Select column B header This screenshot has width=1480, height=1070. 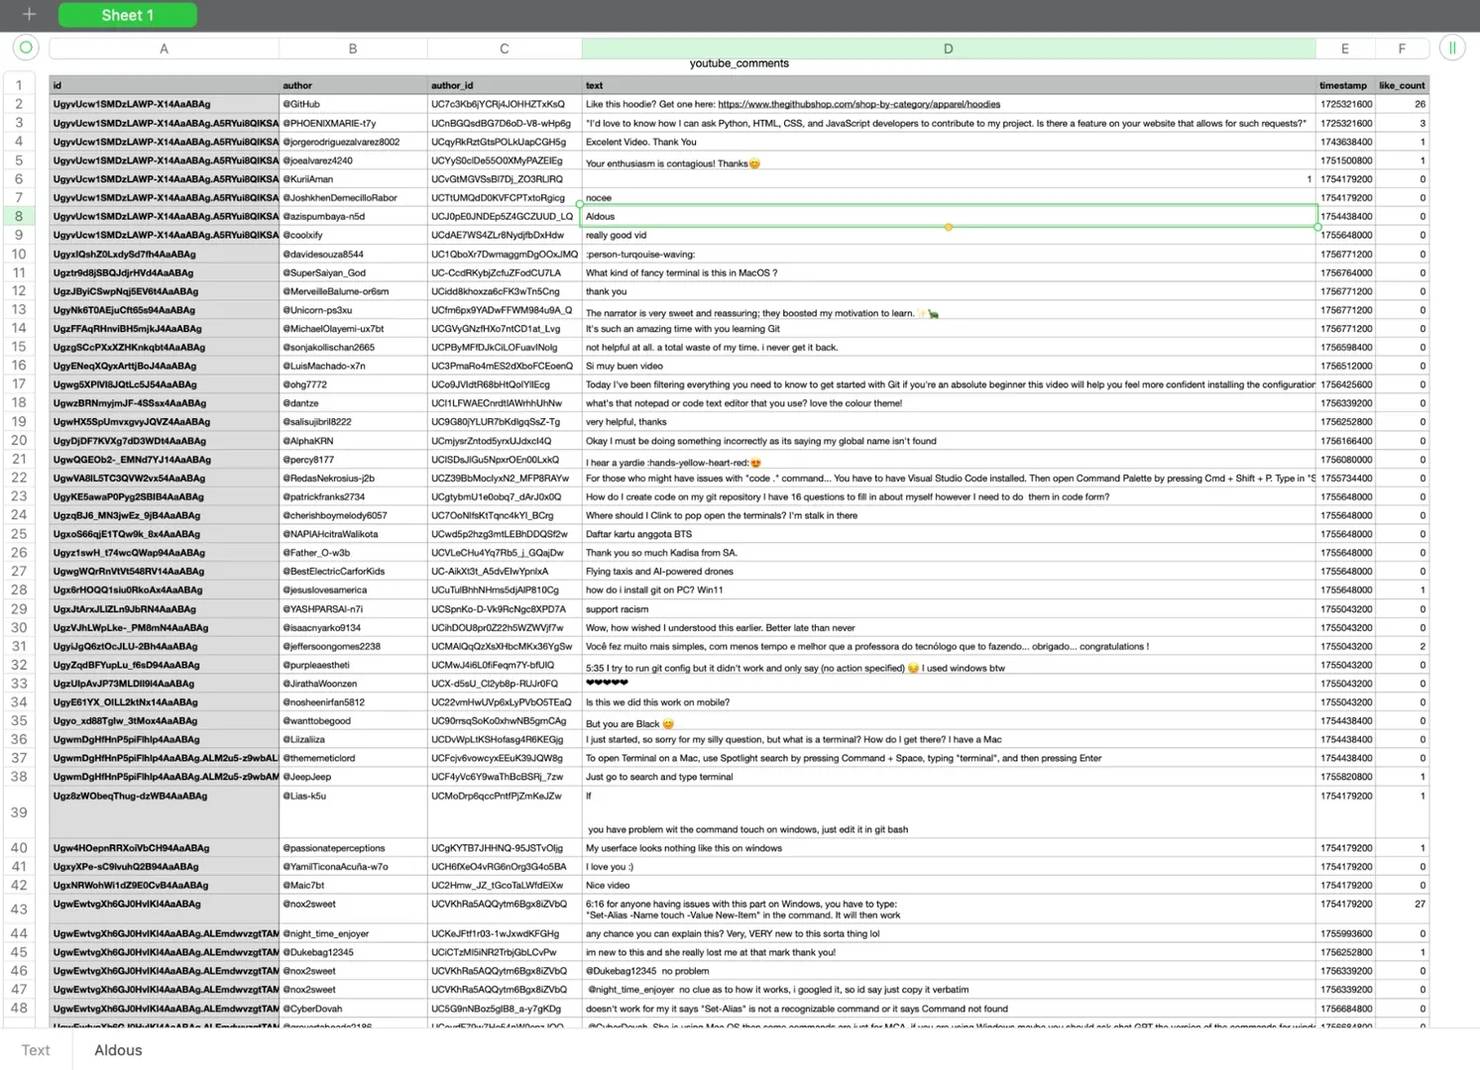click(x=353, y=48)
